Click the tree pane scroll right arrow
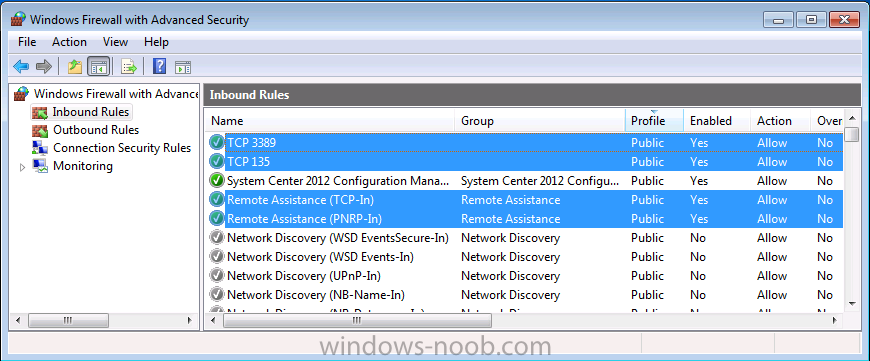This screenshot has height=361, width=870. tap(189, 321)
